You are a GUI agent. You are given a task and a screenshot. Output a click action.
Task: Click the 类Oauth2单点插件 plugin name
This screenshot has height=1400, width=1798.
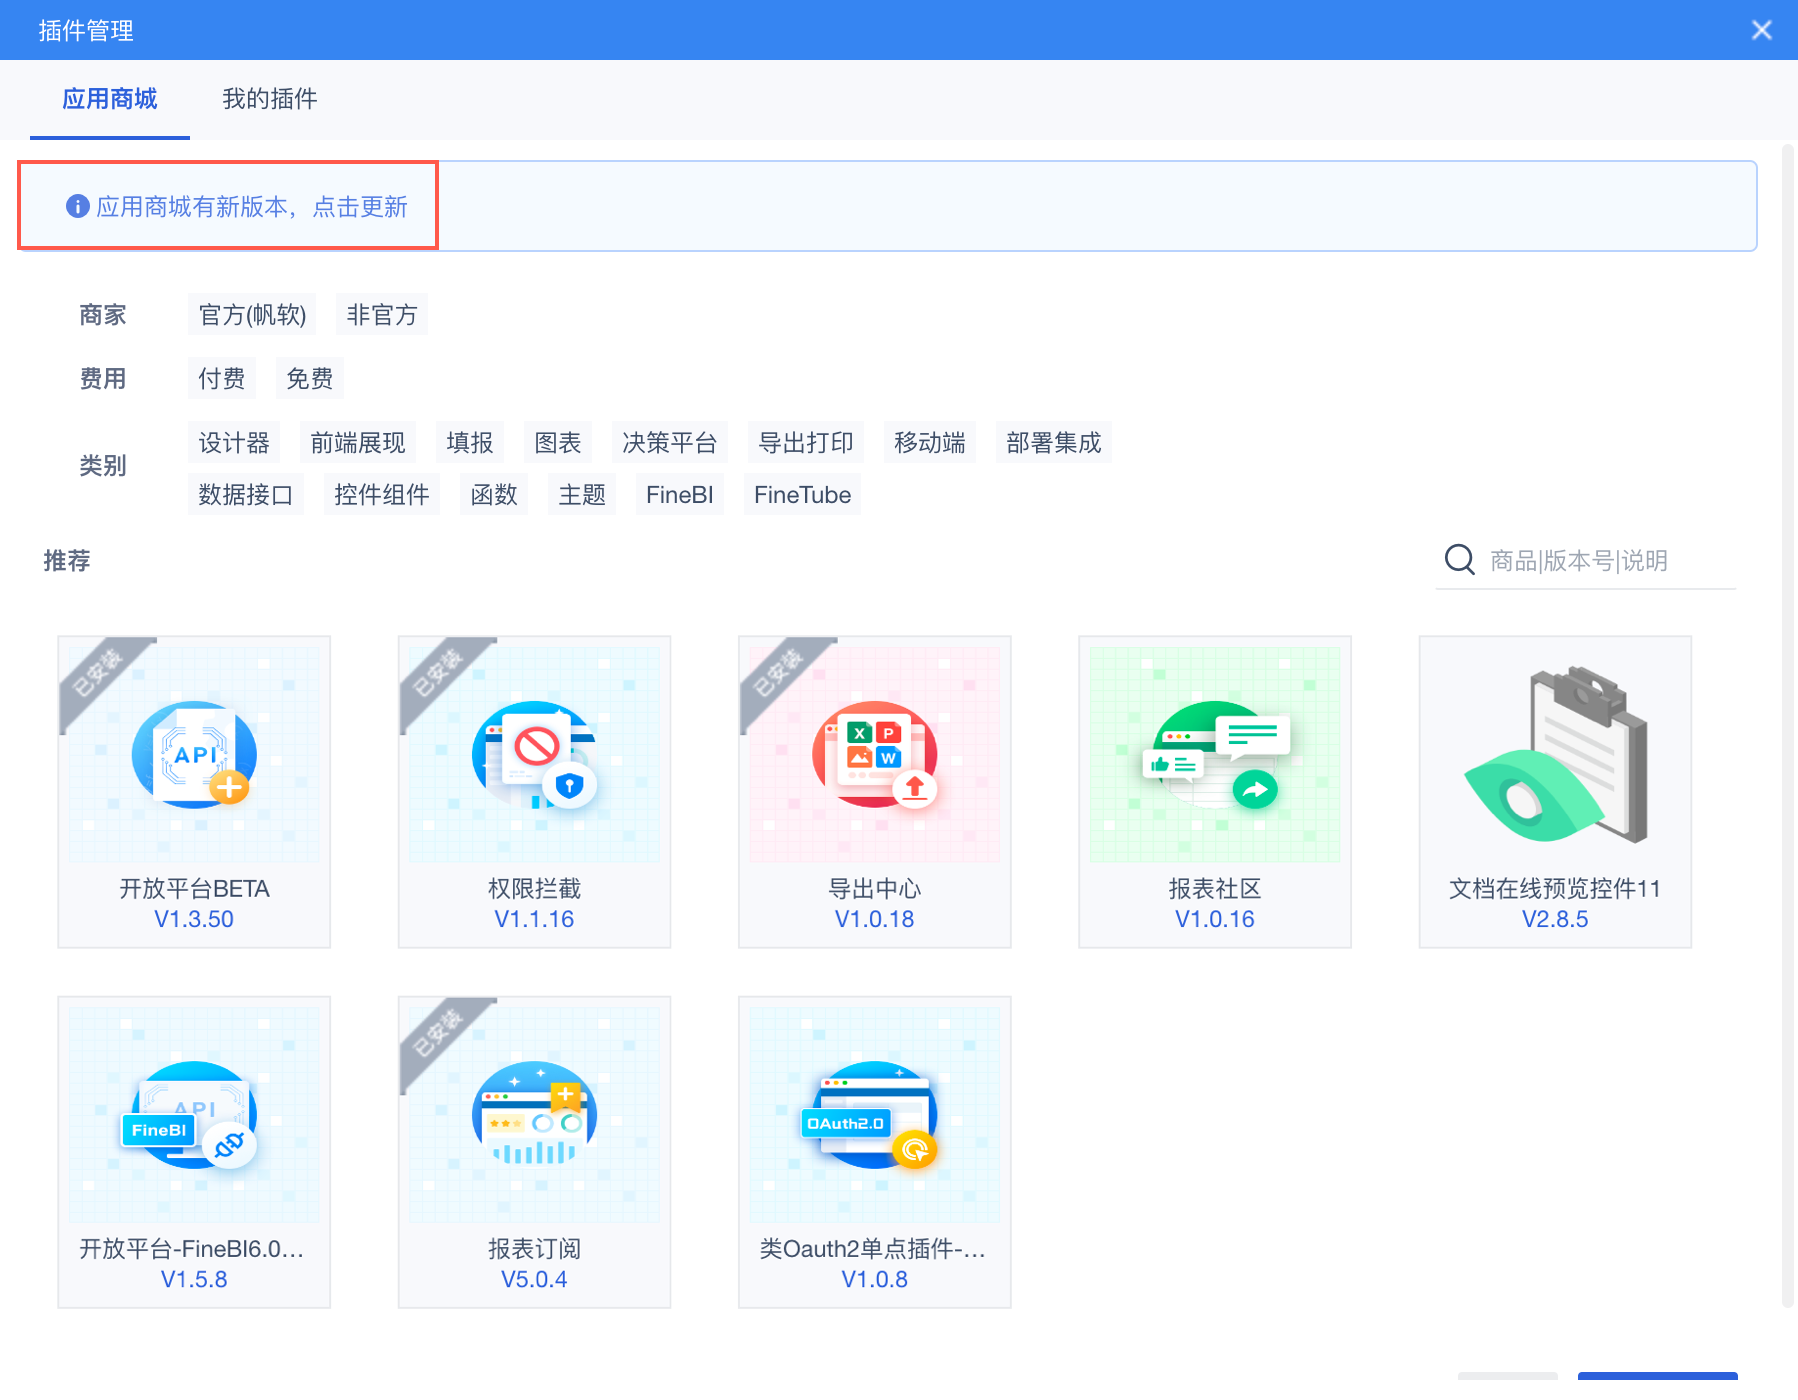(x=873, y=1249)
